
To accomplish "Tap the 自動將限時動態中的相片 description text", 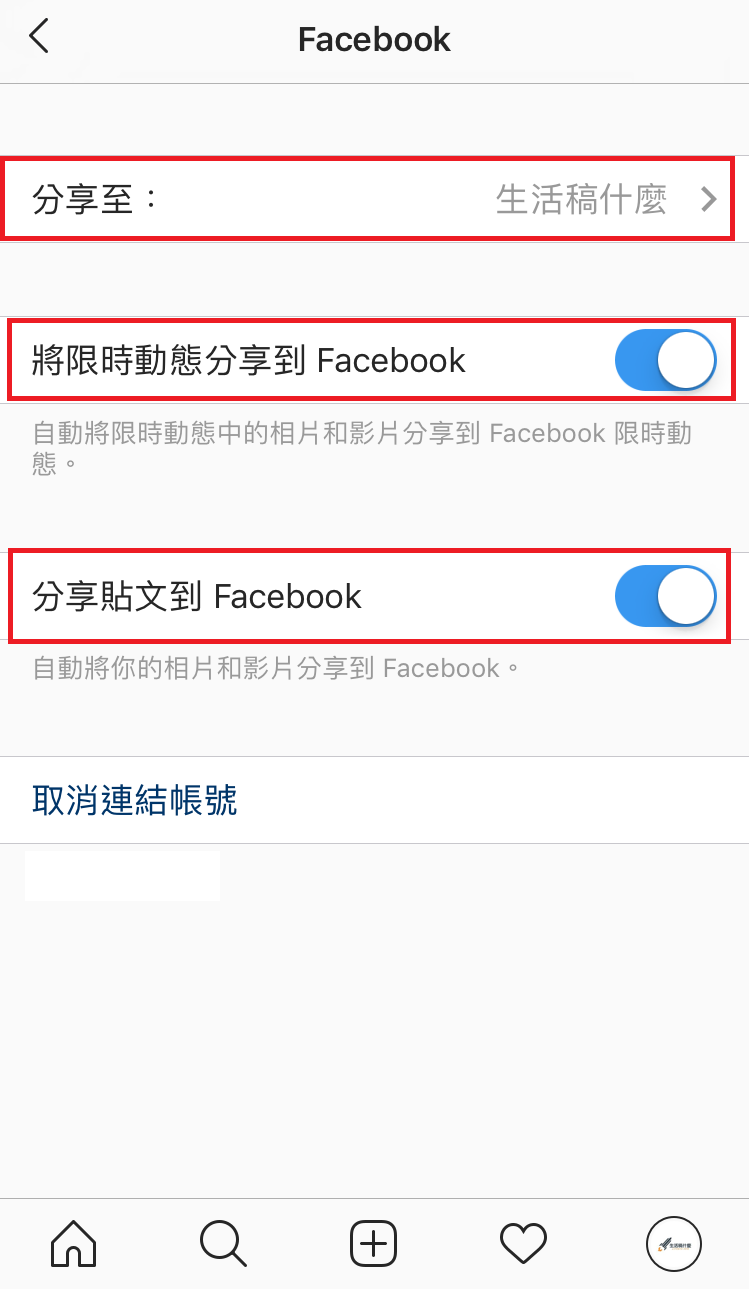I will pyautogui.click(x=363, y=447).
